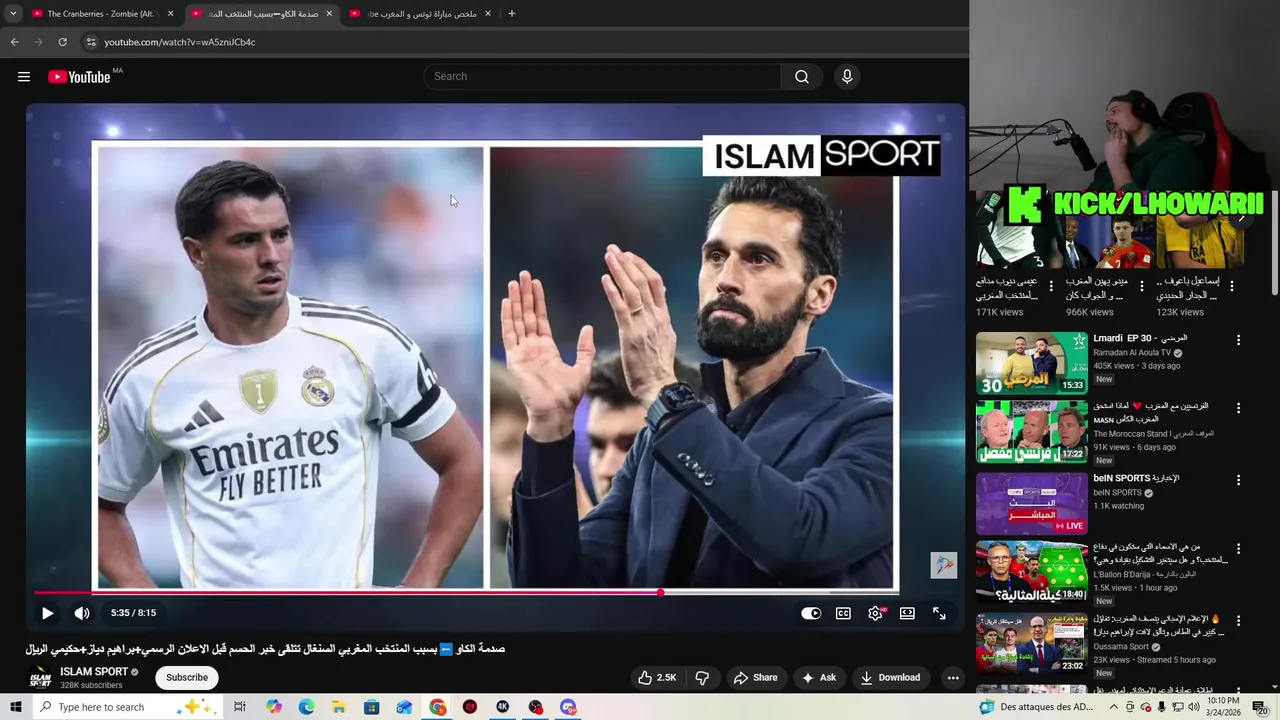Open options for the 966K views video
Viewport: 1280px width, 720px height.
click(x=1142, y=286)
